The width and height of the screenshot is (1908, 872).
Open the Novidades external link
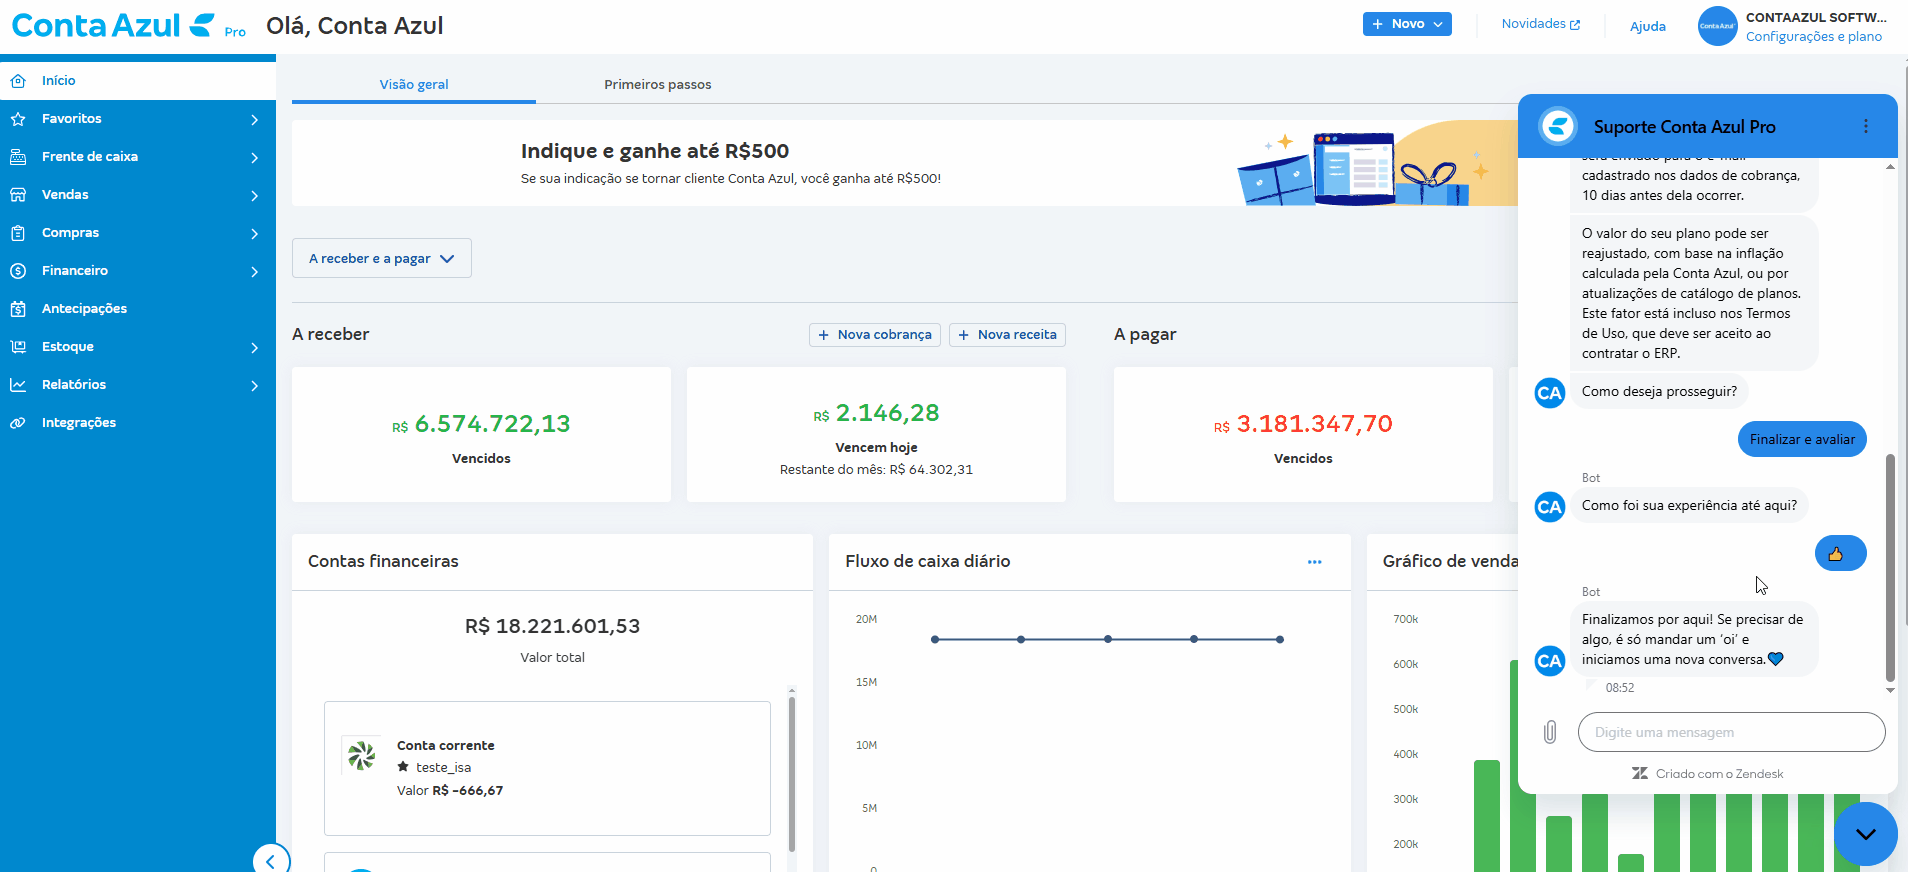tap(1541, 24)
